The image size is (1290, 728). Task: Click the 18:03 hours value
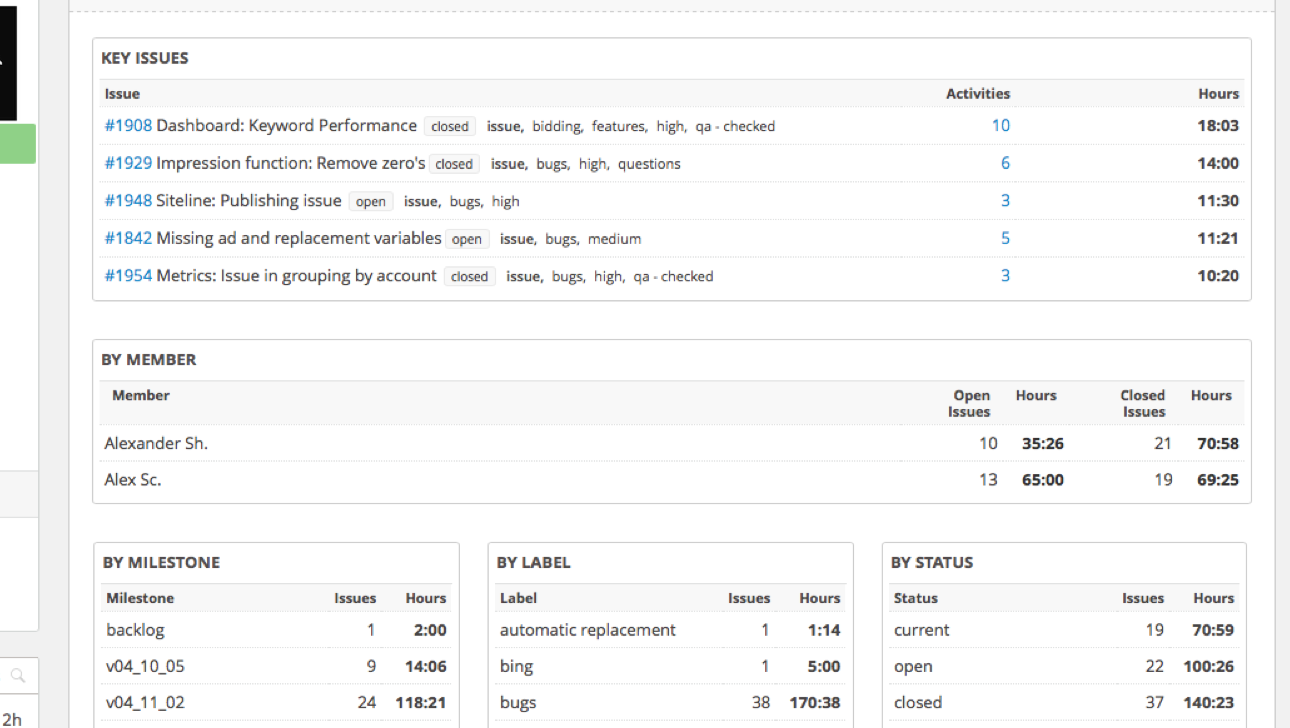coord(1218,126)
